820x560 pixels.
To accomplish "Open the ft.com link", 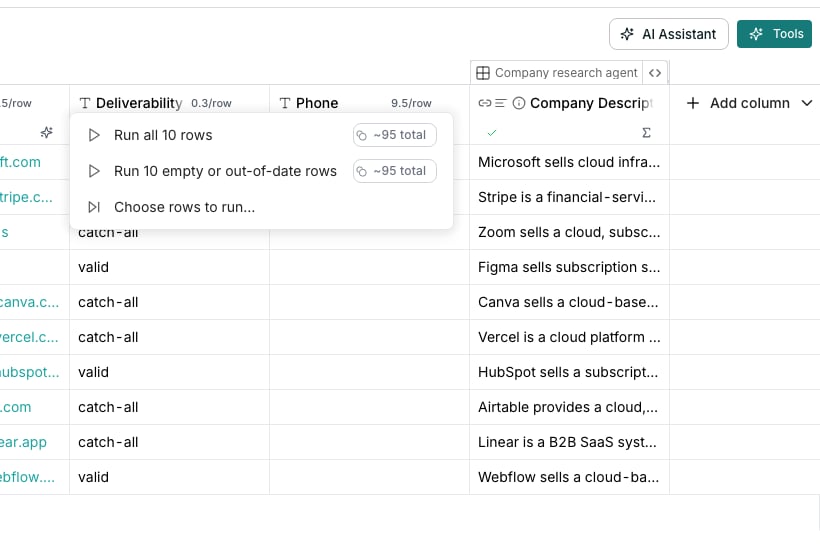I will click(x=20, y=162).
